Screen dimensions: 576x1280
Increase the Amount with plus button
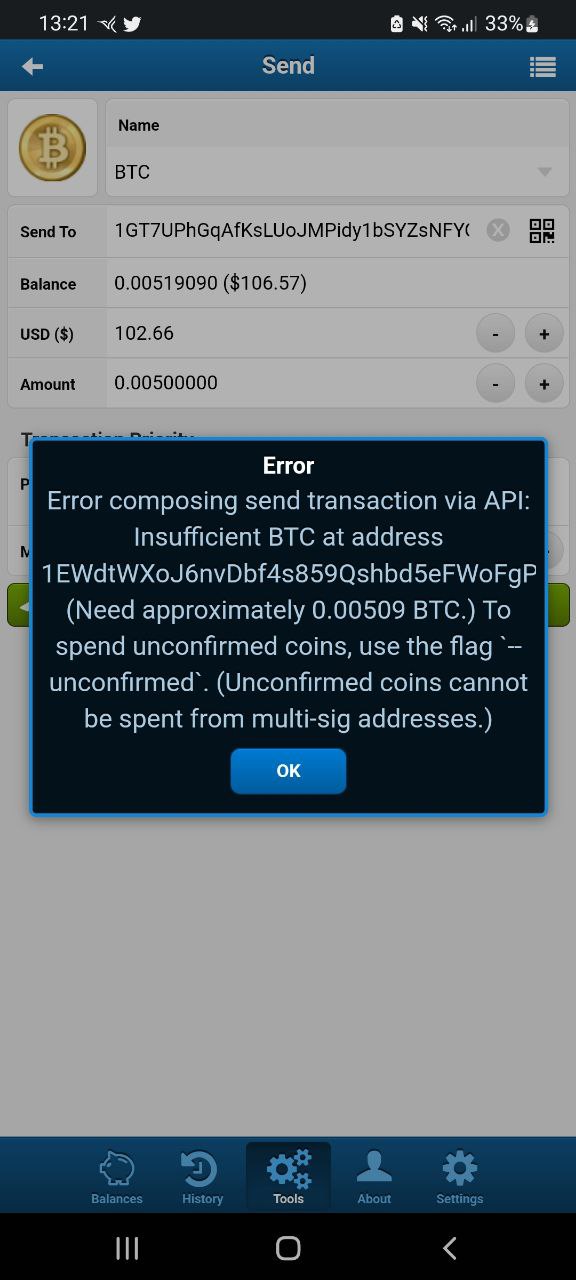(x=544, y=383)
